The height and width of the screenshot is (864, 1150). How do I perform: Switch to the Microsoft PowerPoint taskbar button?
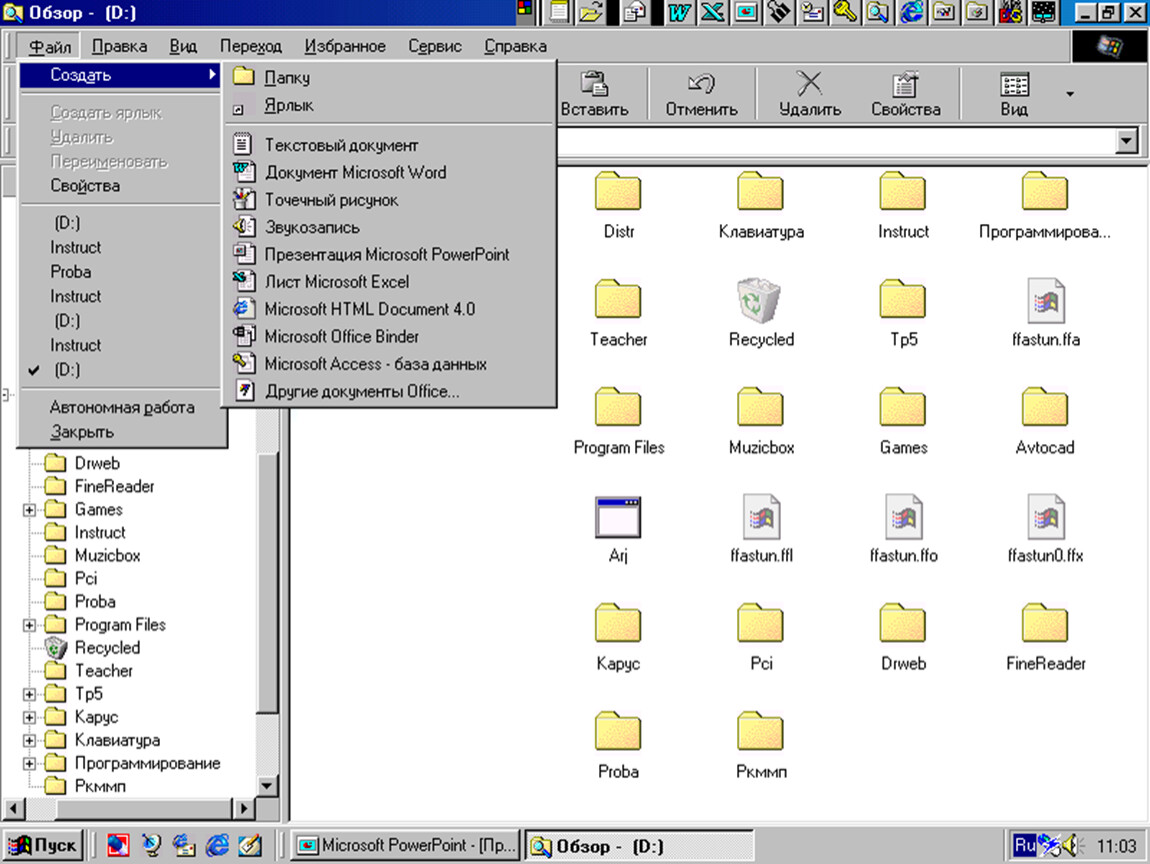pos(406,846)
